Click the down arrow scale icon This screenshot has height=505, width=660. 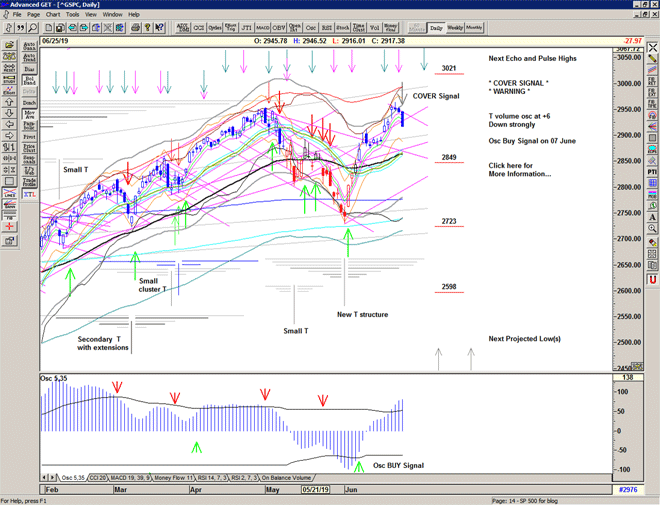[x=10, y=114]
